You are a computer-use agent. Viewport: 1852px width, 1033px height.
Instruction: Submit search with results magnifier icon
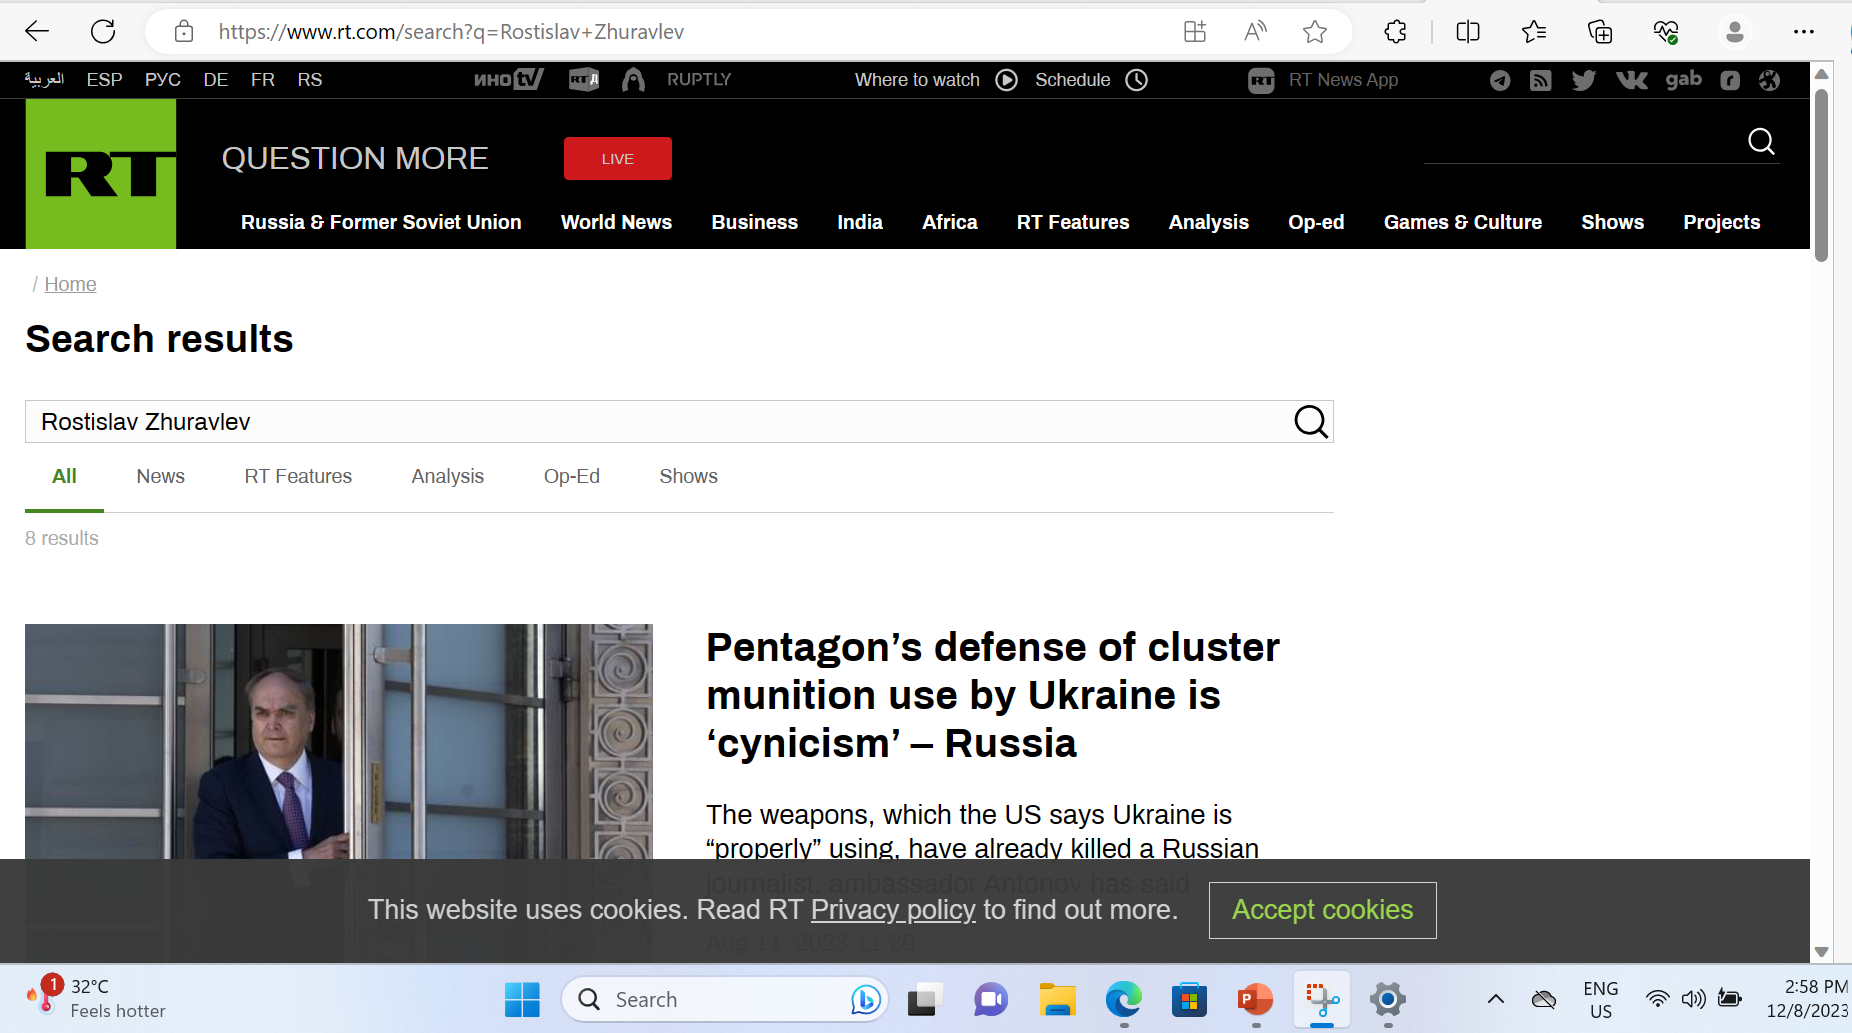pos(1311,422)
